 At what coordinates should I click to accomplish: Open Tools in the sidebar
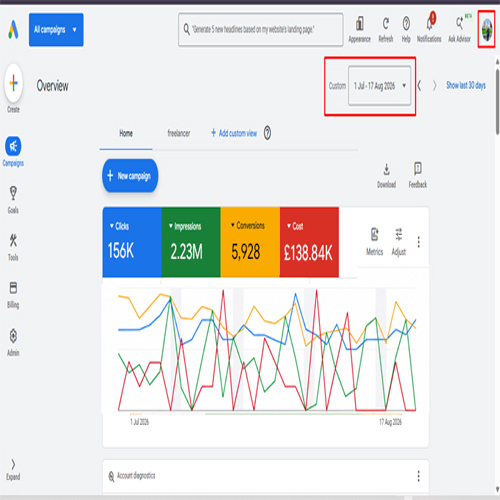coord(13,247)
